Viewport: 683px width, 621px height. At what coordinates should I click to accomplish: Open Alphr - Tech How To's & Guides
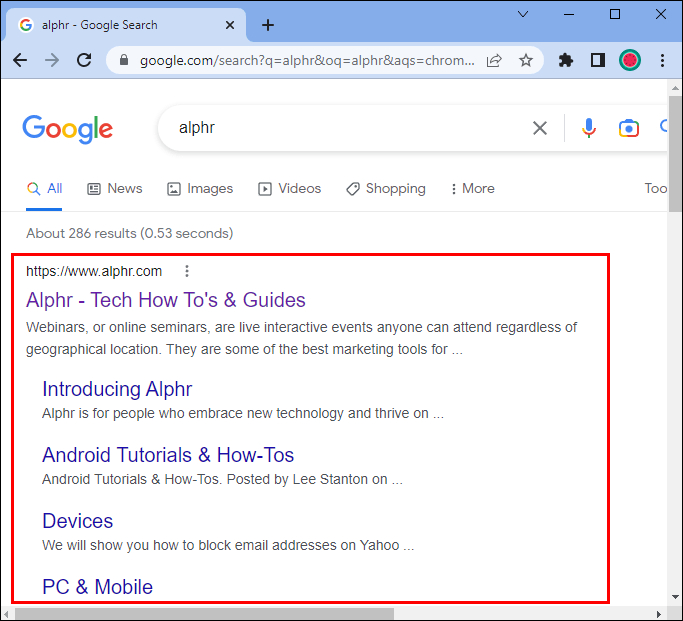pyautogui.click(x=166, y=300)
